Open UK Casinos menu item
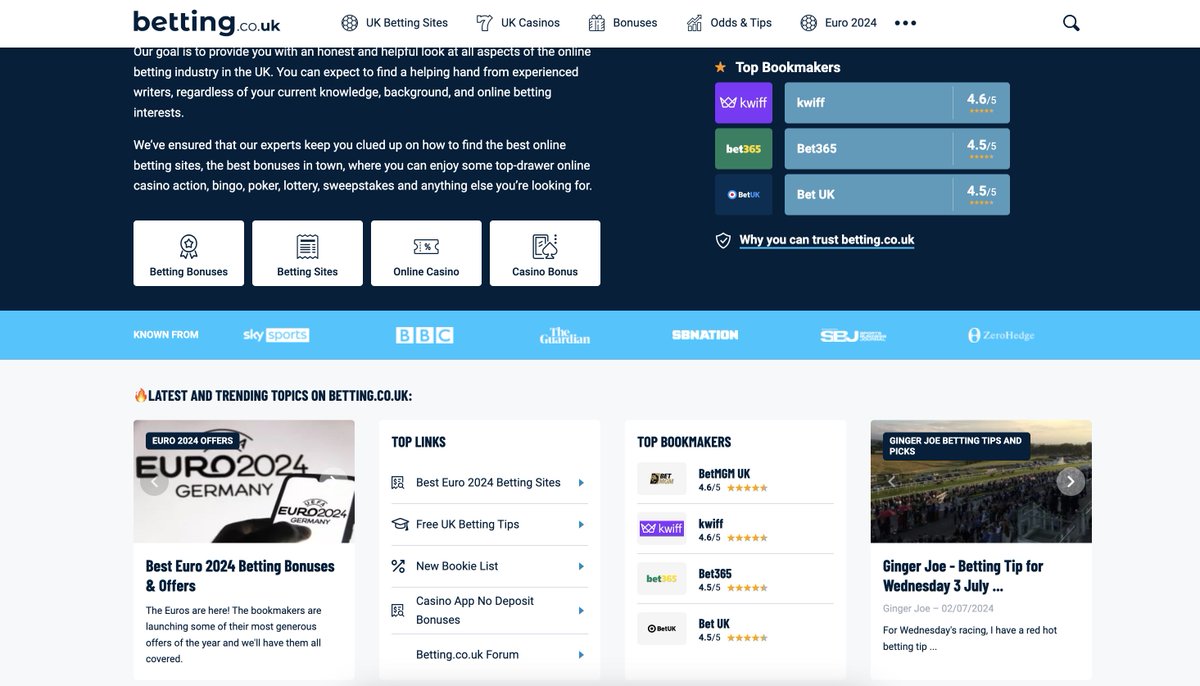 point(518,23)
